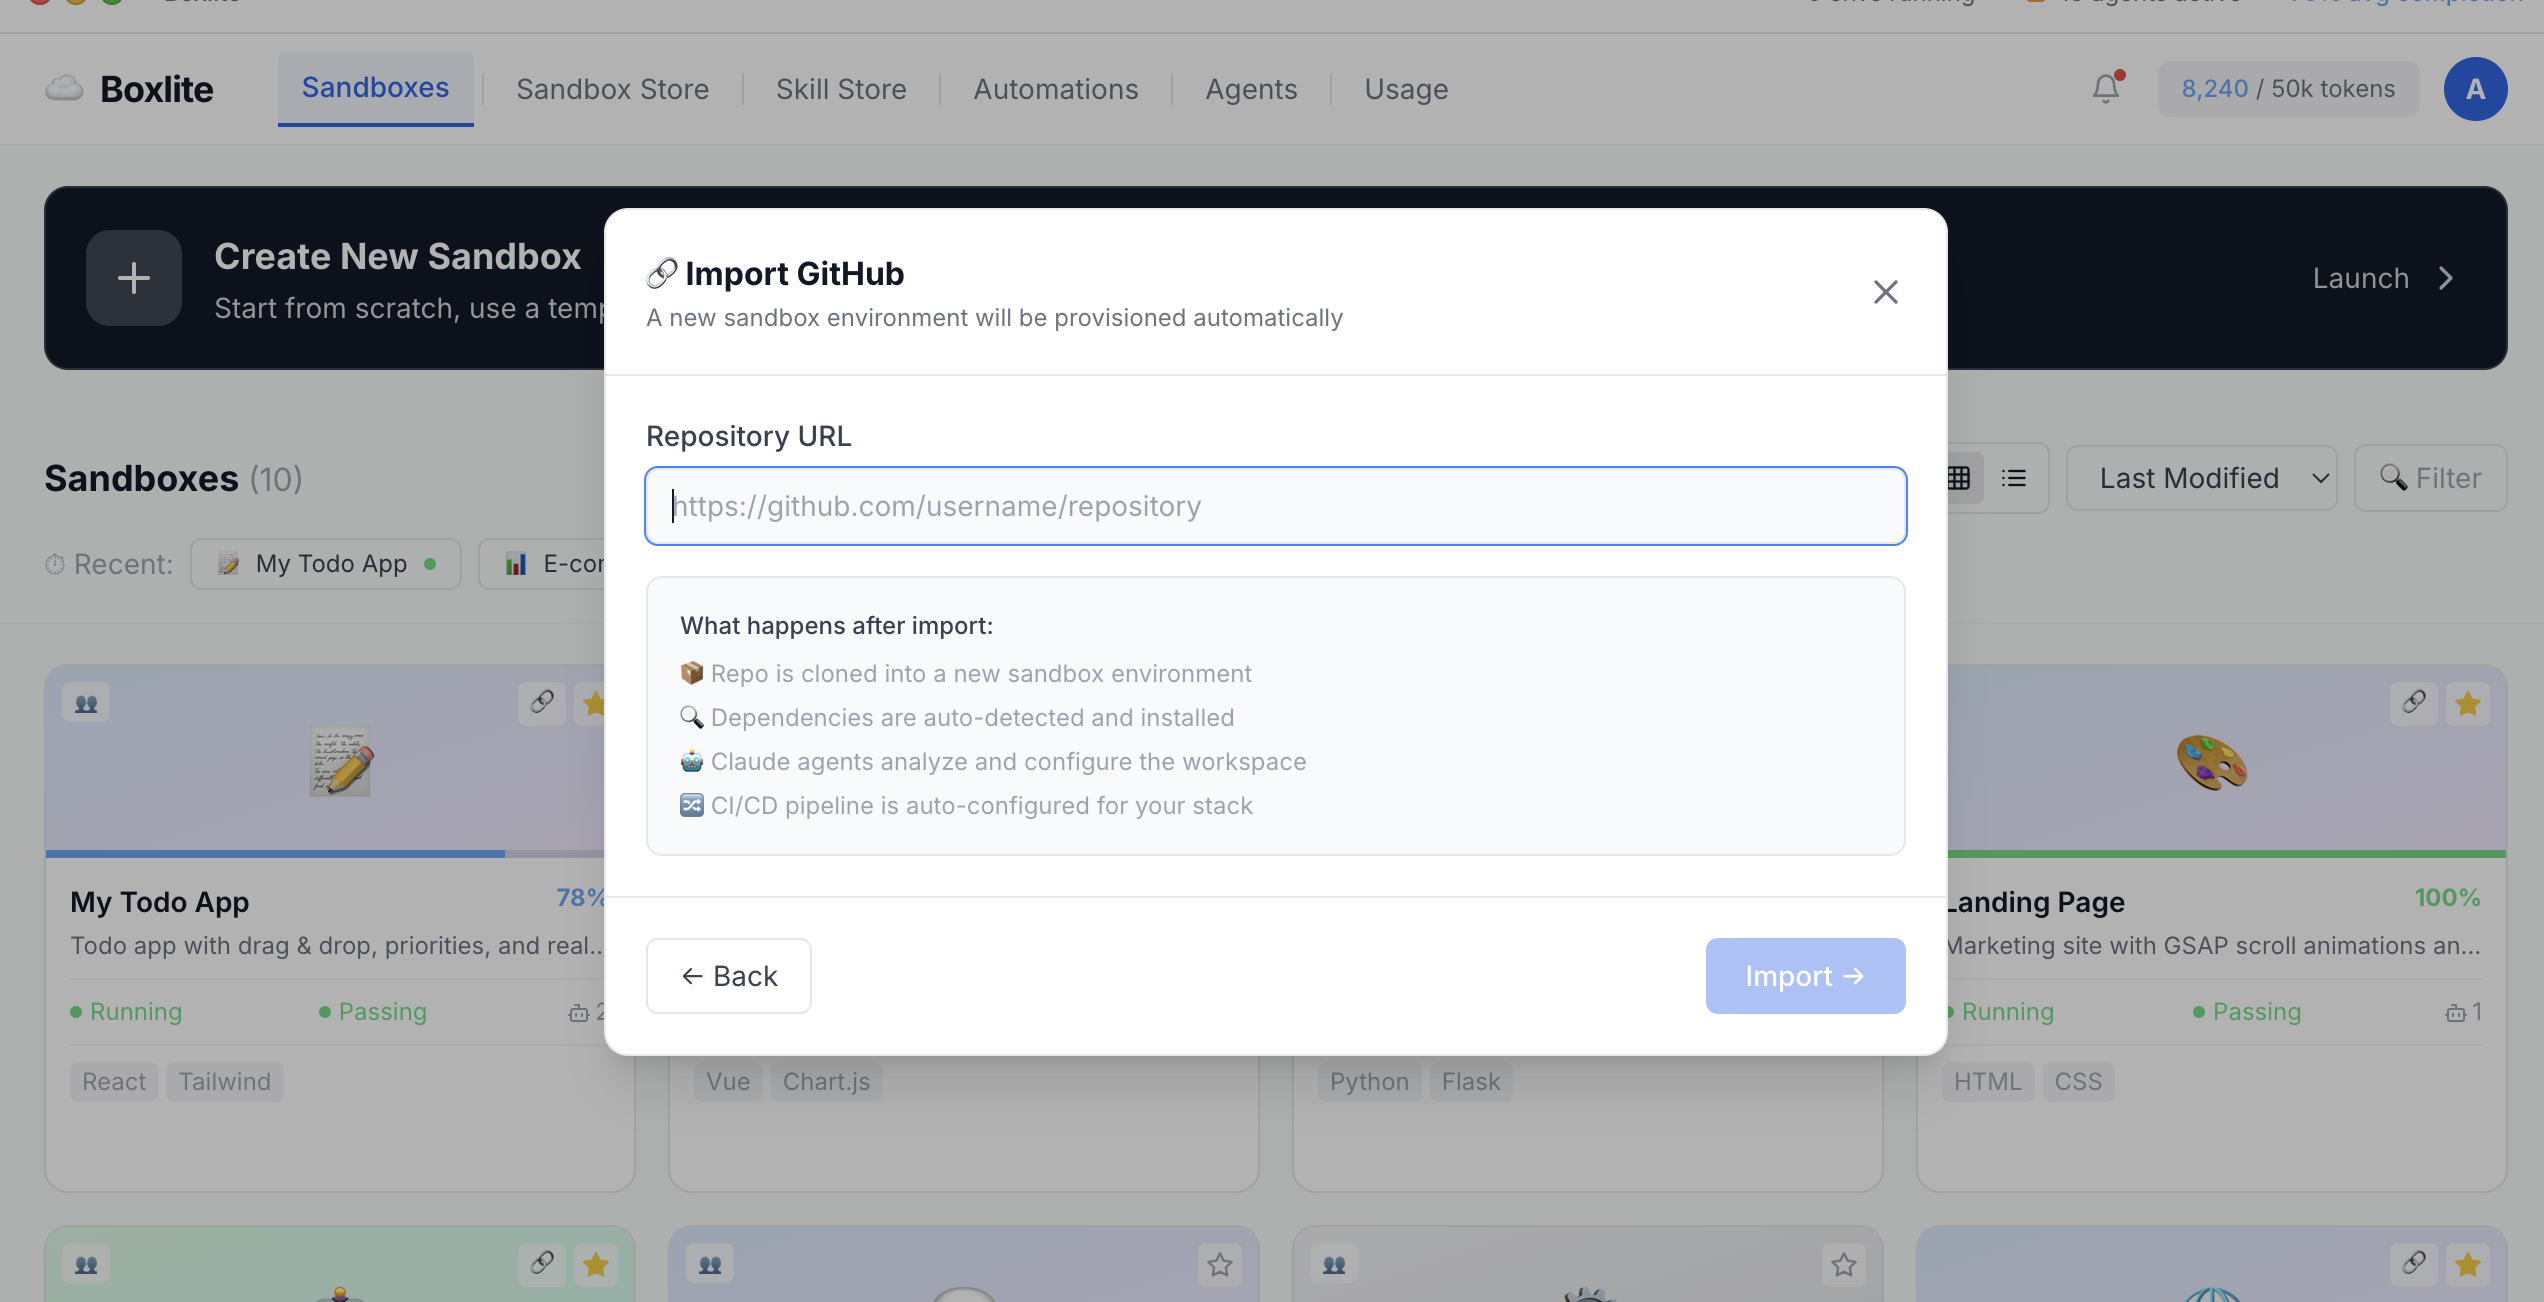Image resolution: width=2544 pixels, height=1302 pixels.
Task: Open the Sandbox Store tab
Action: pyautogui.click(x=612, y=89)
